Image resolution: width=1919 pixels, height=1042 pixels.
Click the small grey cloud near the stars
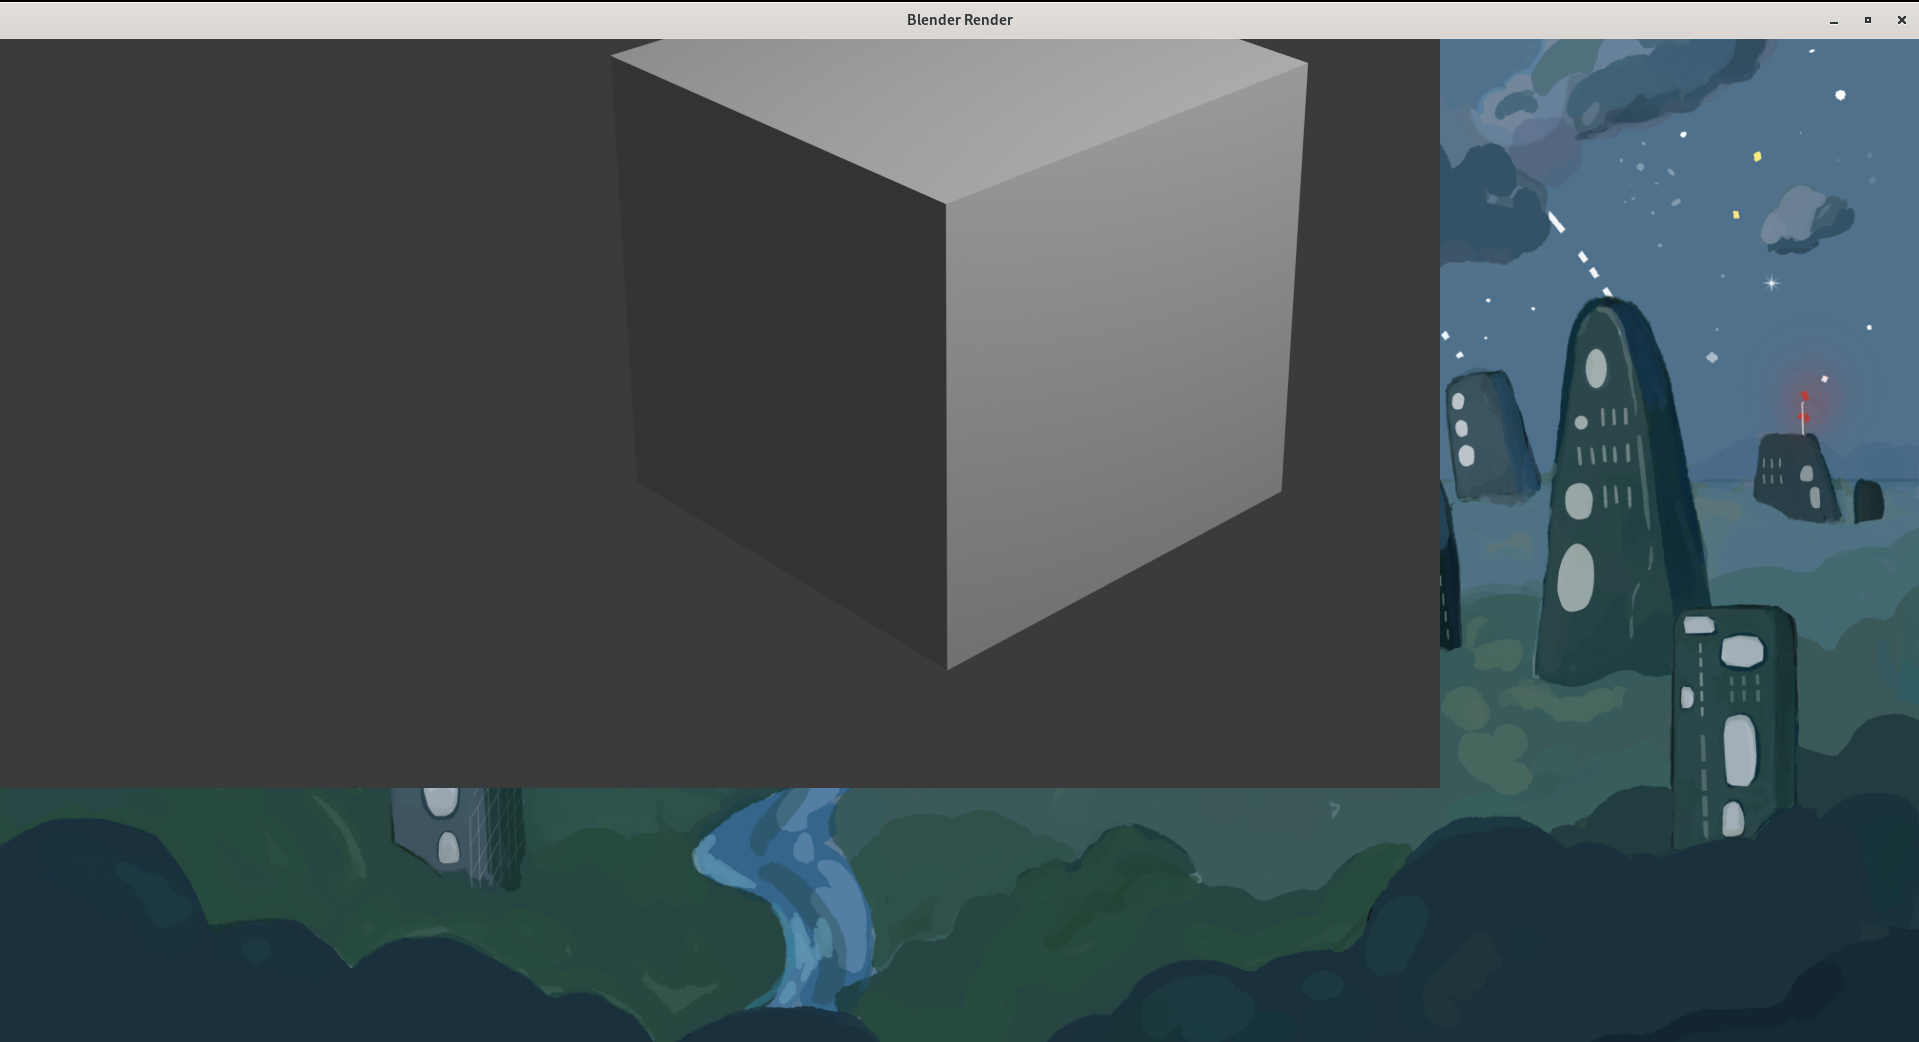[x=1808, y=218]
